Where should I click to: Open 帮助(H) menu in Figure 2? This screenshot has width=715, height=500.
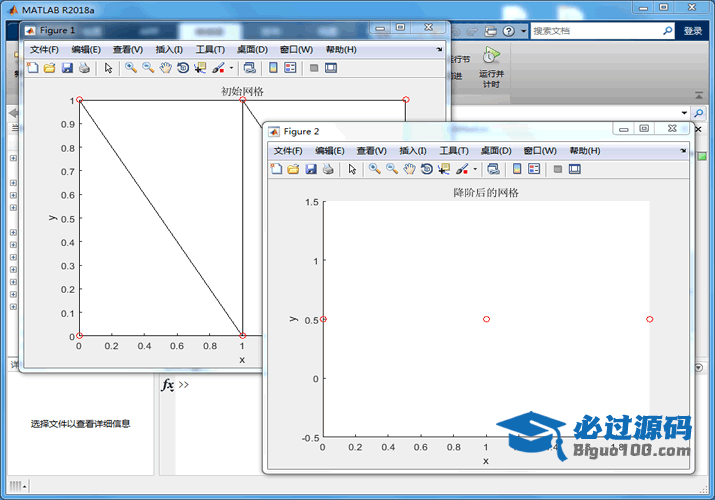click(x=585, y=151)
